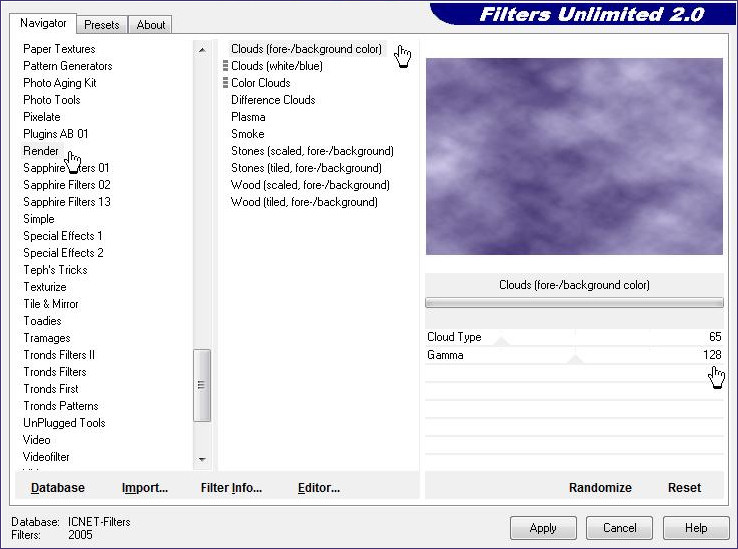Choose the Videofilter category
738x549 pixels.
click(46, 457)
